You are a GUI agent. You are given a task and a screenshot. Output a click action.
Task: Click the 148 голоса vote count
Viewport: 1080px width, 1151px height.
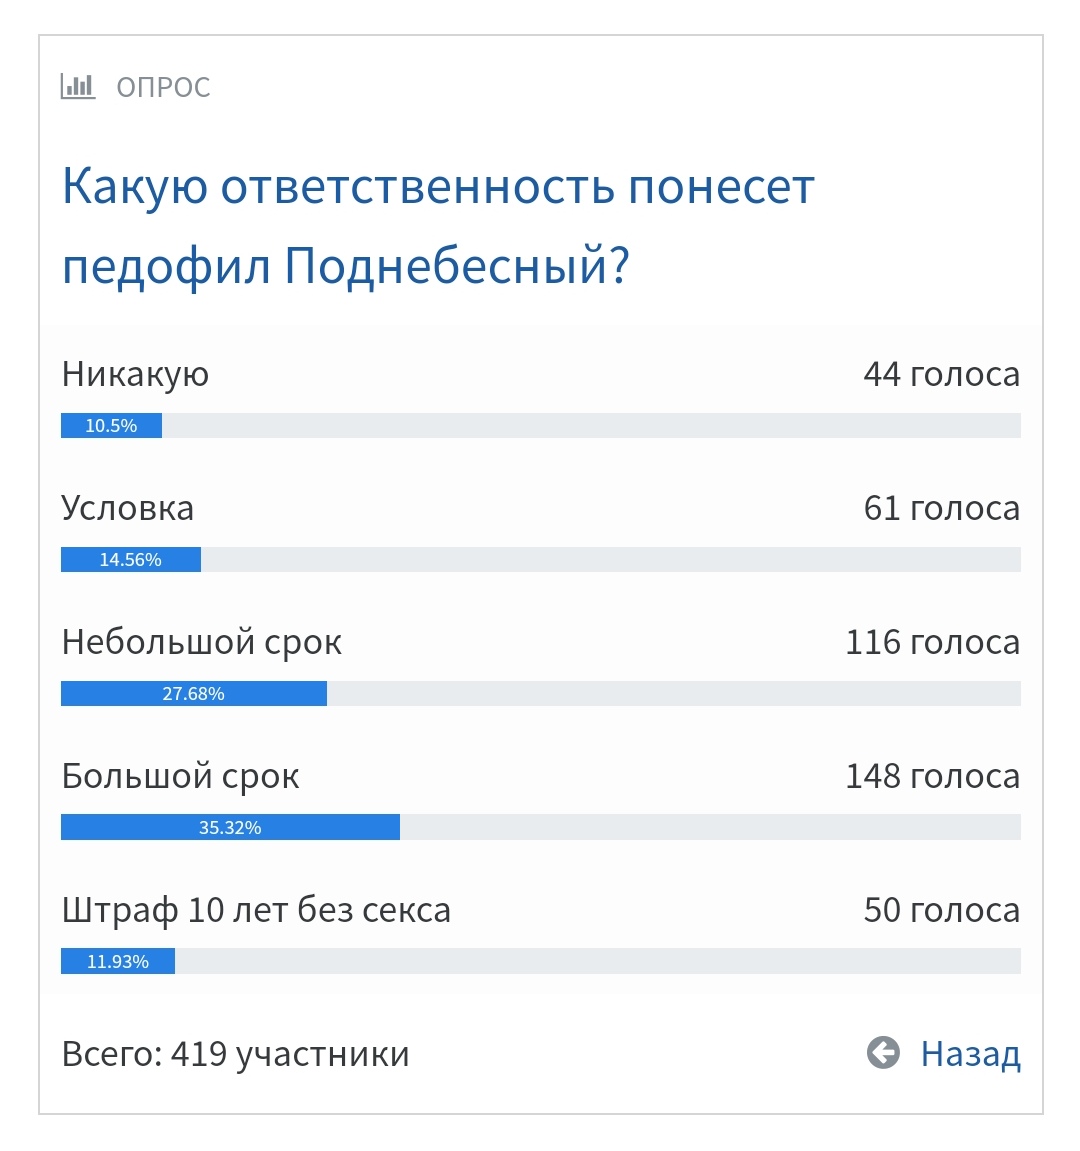pos(932,776)
